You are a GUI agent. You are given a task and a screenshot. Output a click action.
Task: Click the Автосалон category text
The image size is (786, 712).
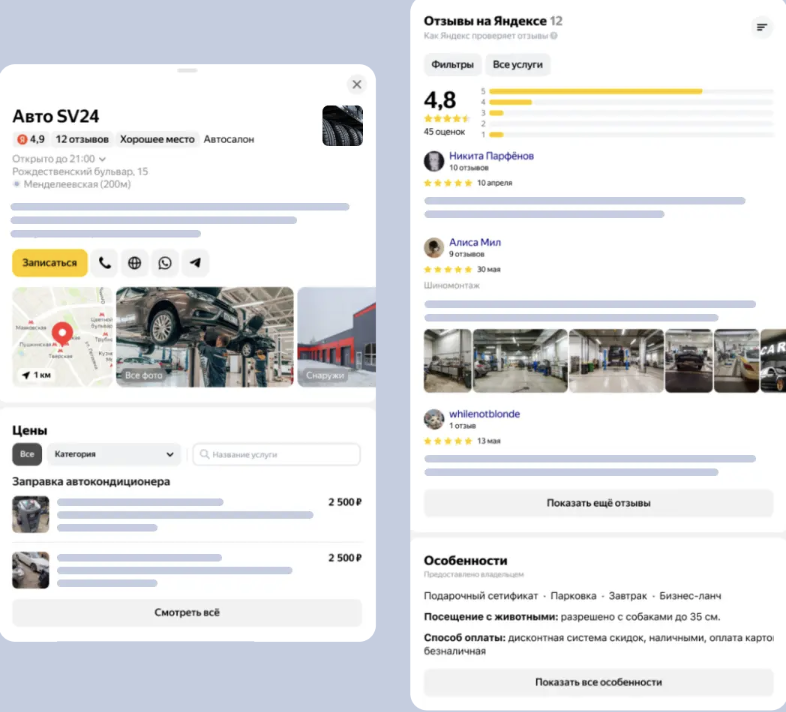click(x=229, y=139)
